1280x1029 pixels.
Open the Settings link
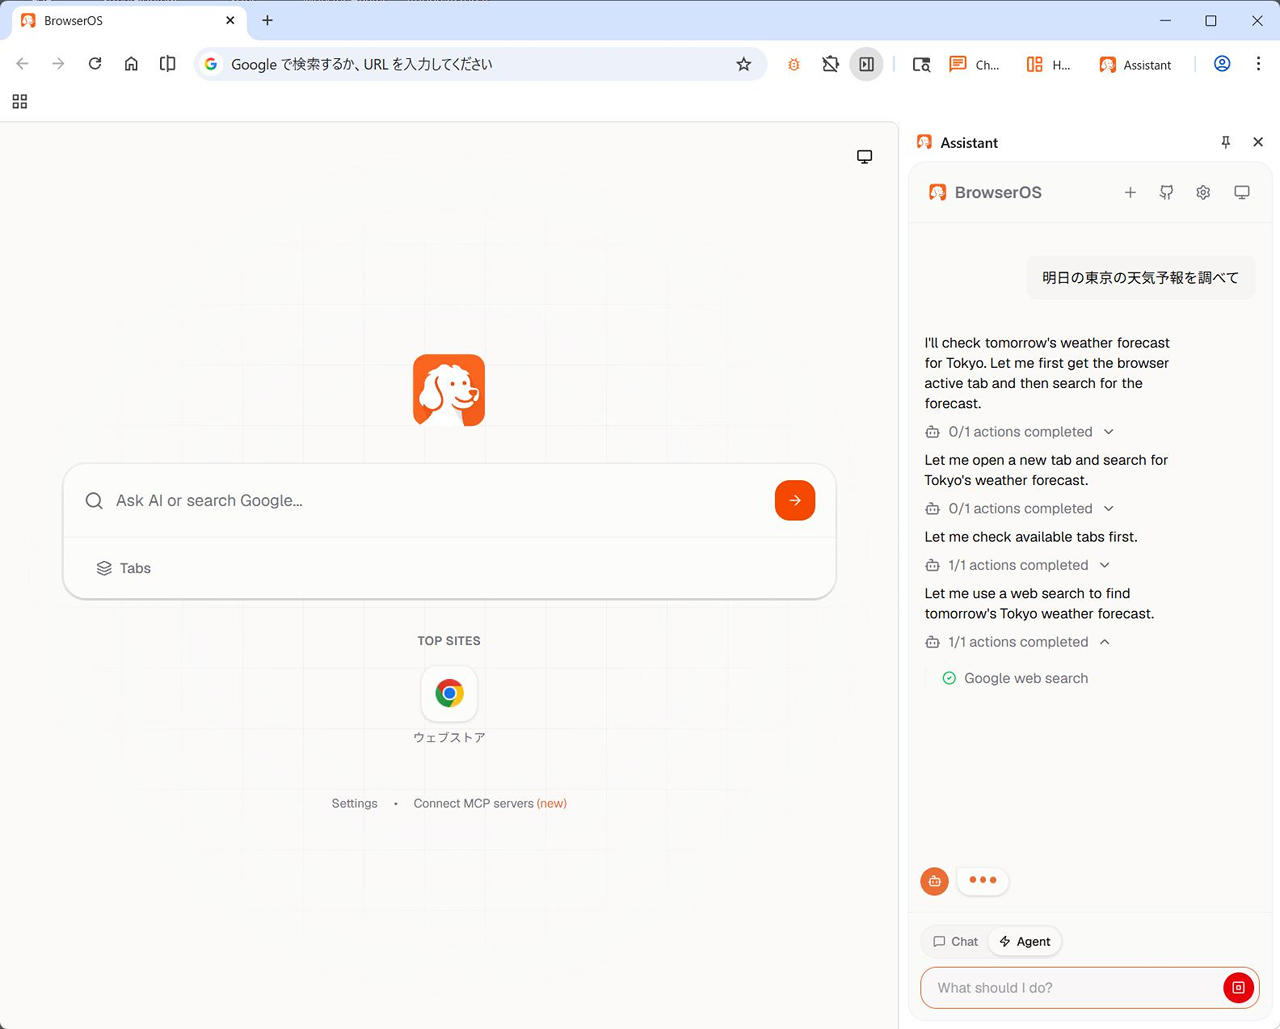354,803
